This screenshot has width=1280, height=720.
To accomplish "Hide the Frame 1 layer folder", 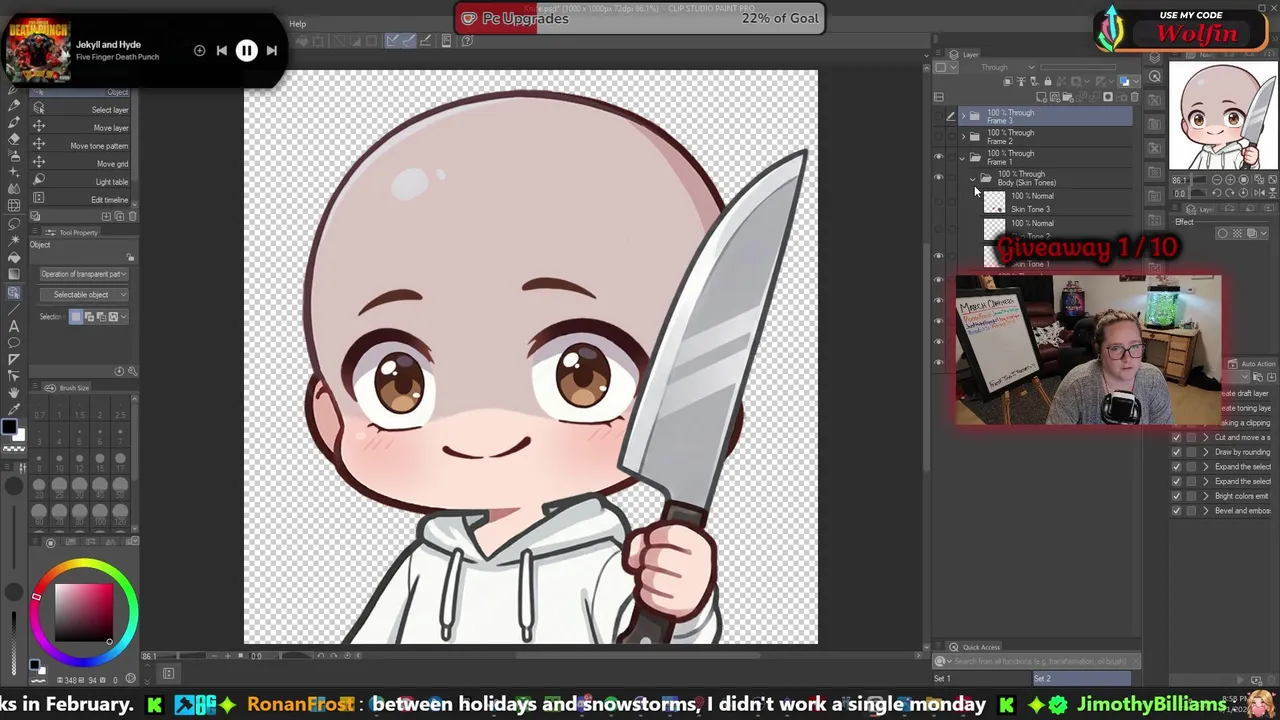I will pyautogui.click(x=938, y=157).
